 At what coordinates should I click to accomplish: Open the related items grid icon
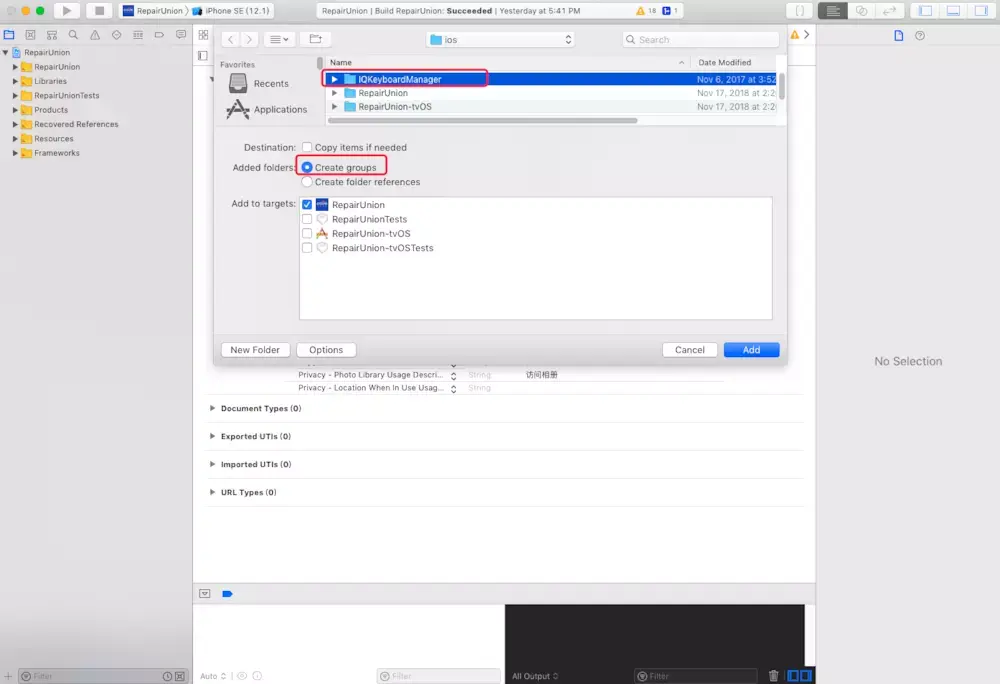(203, 35)
